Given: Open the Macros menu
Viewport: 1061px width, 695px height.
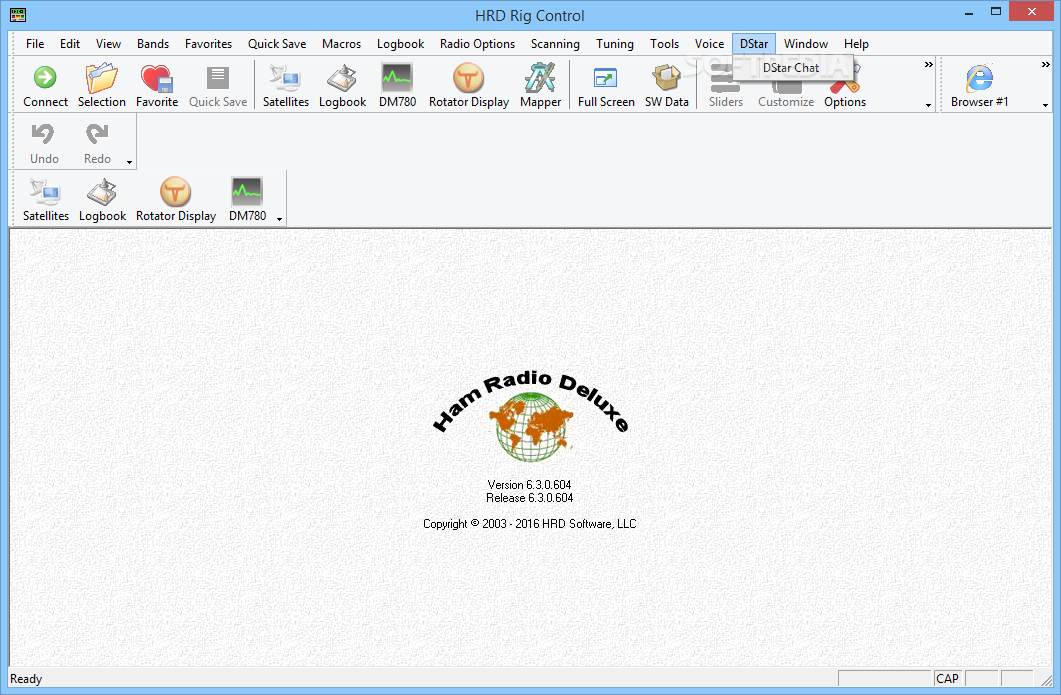Looking at the screenshot, I should point(342,44).
